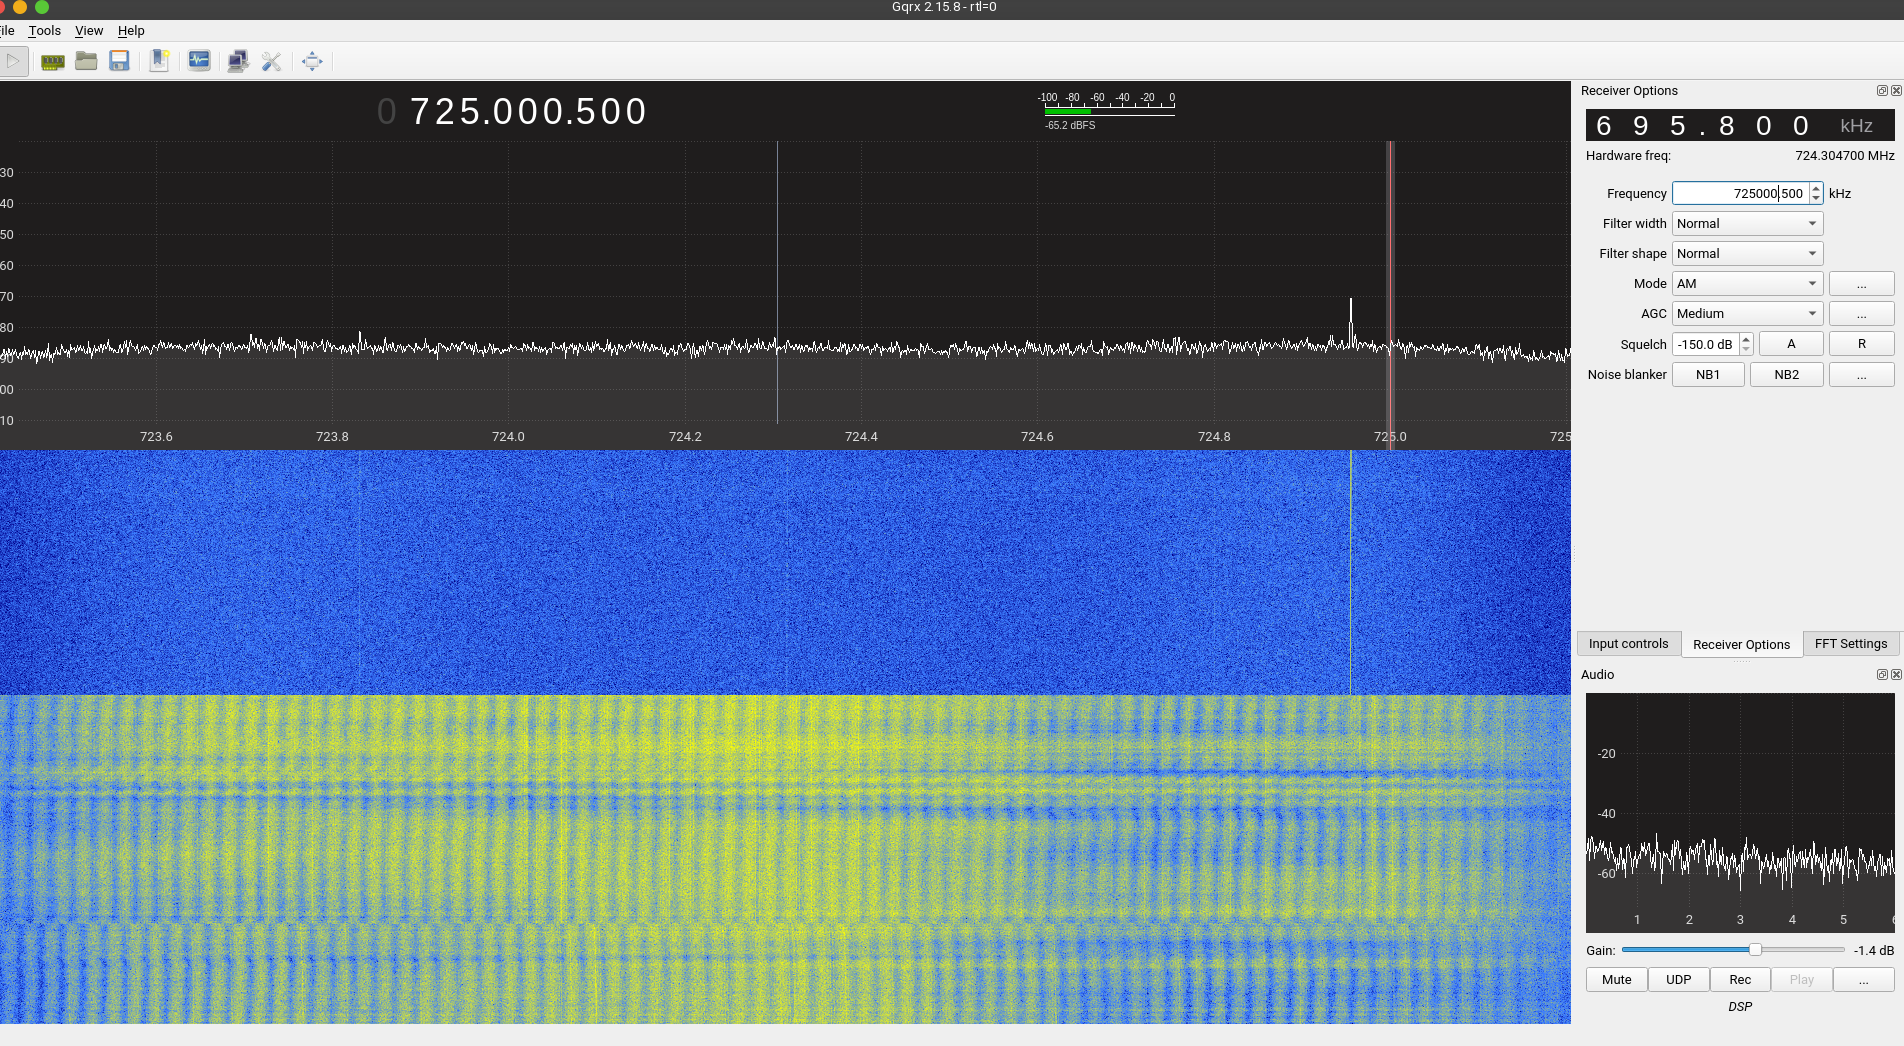Switch to the Input controls tab
Viewport: 1904px width, 1046px height.
point(1628,644)
